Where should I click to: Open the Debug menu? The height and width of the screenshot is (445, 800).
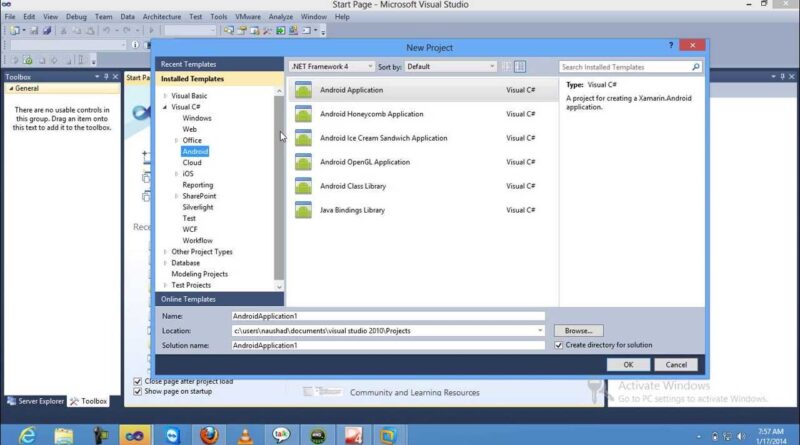pos(76,17)
